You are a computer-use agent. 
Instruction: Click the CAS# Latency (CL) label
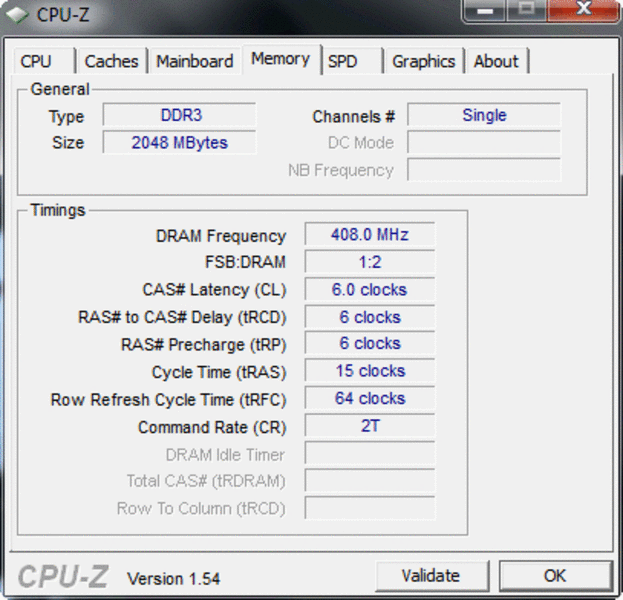(x=215, y=290)
